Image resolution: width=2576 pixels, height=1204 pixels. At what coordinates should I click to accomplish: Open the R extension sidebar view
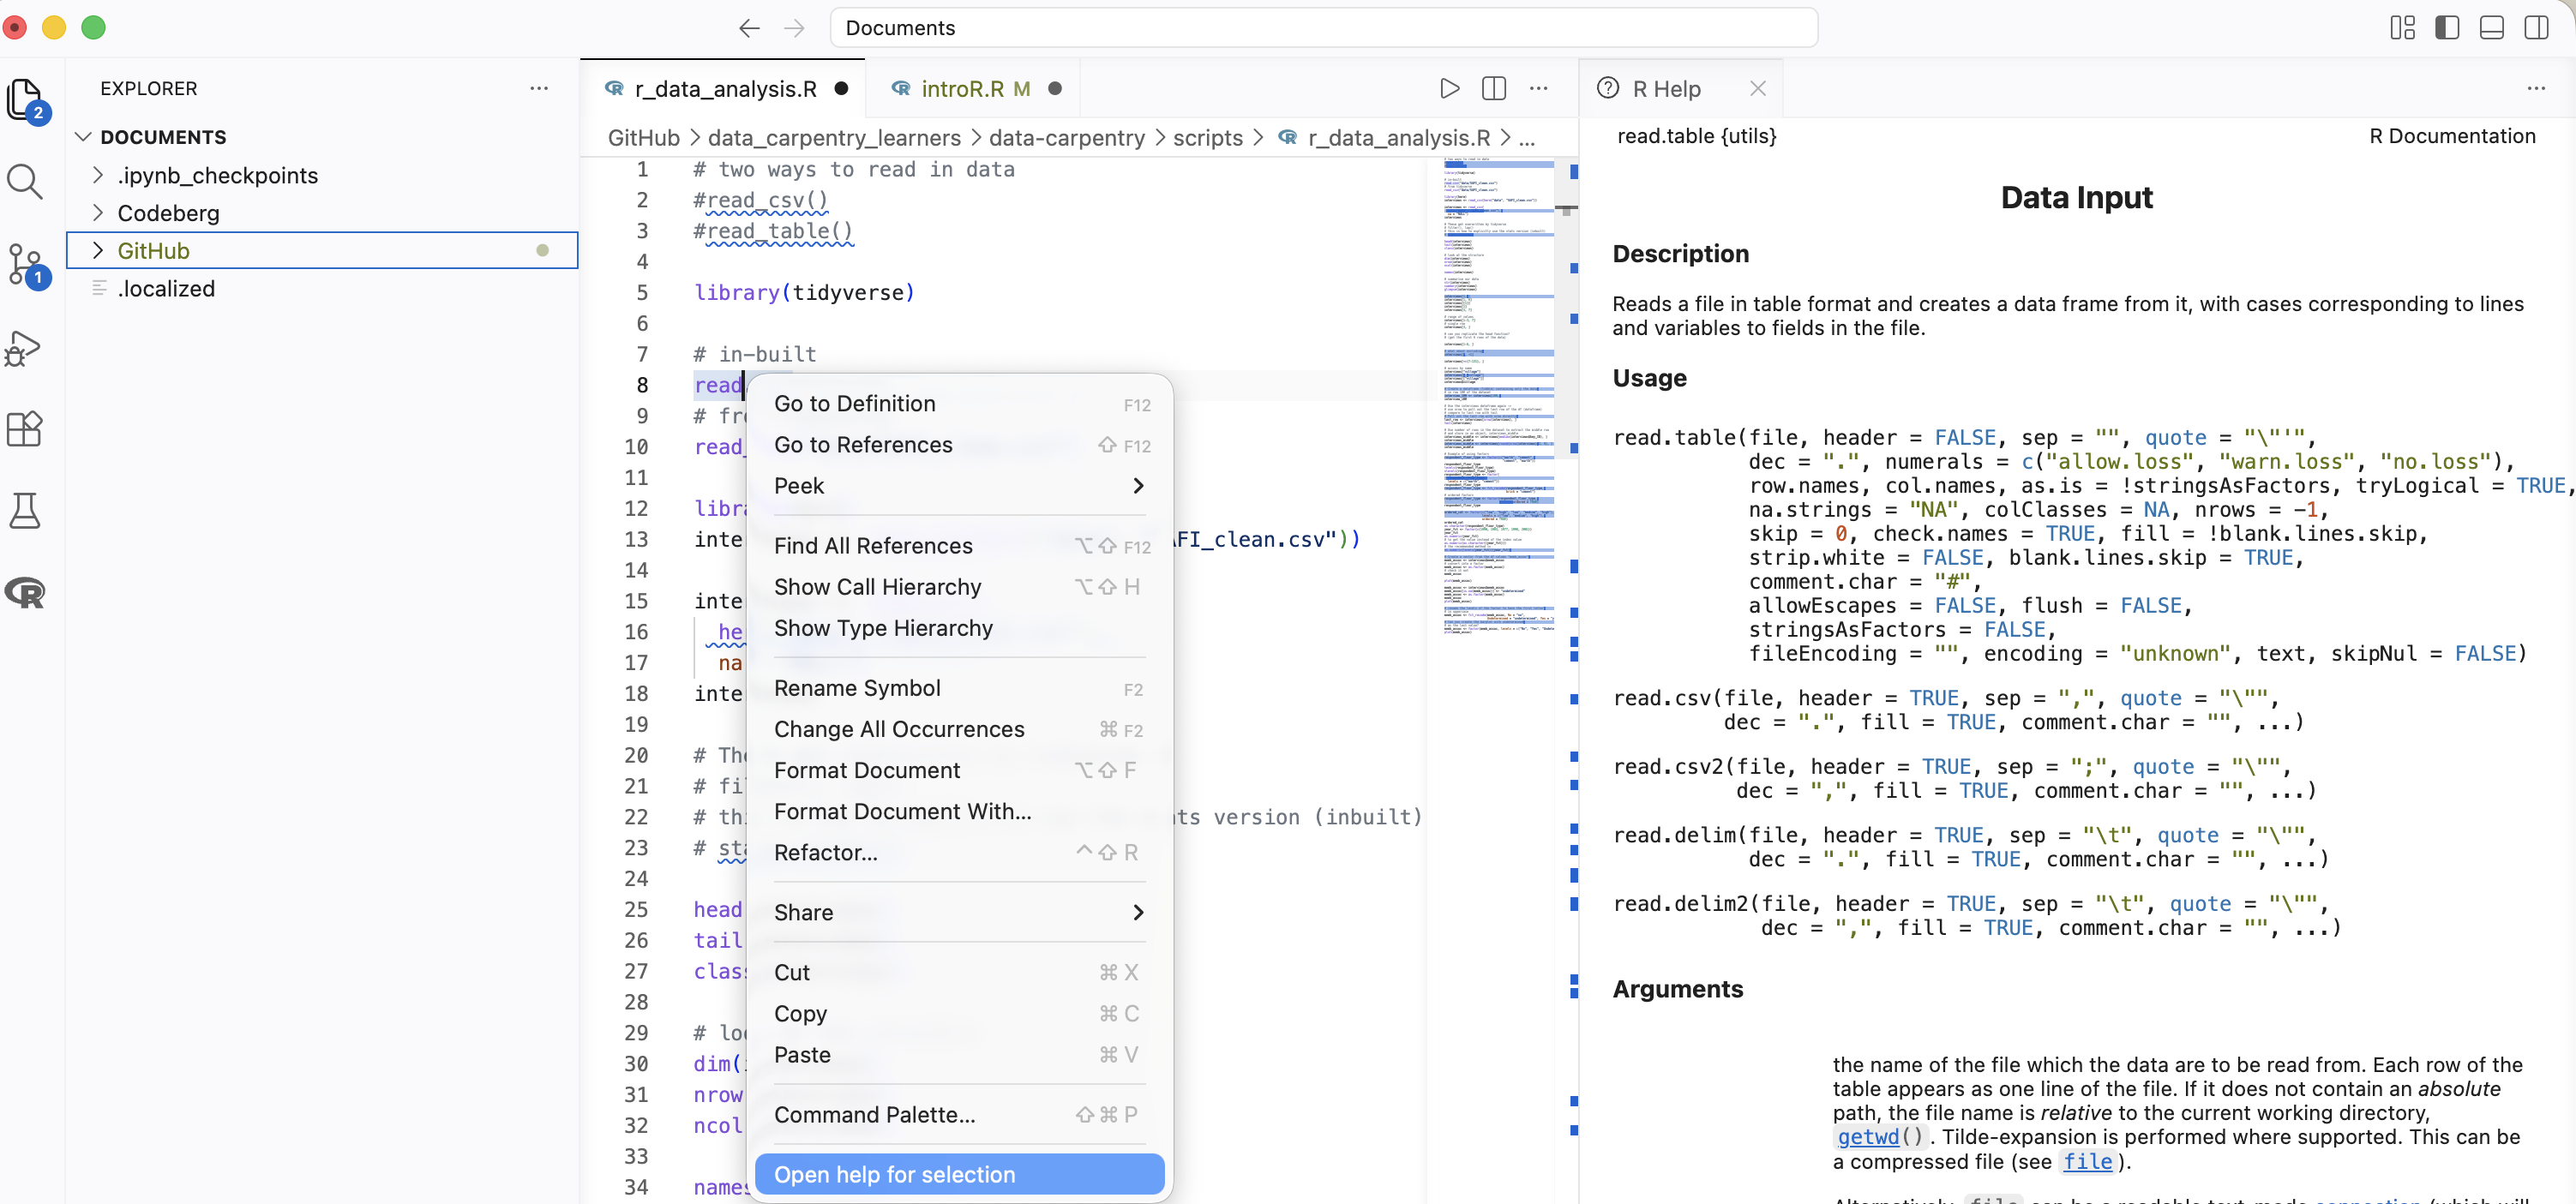tap(25, 593)
